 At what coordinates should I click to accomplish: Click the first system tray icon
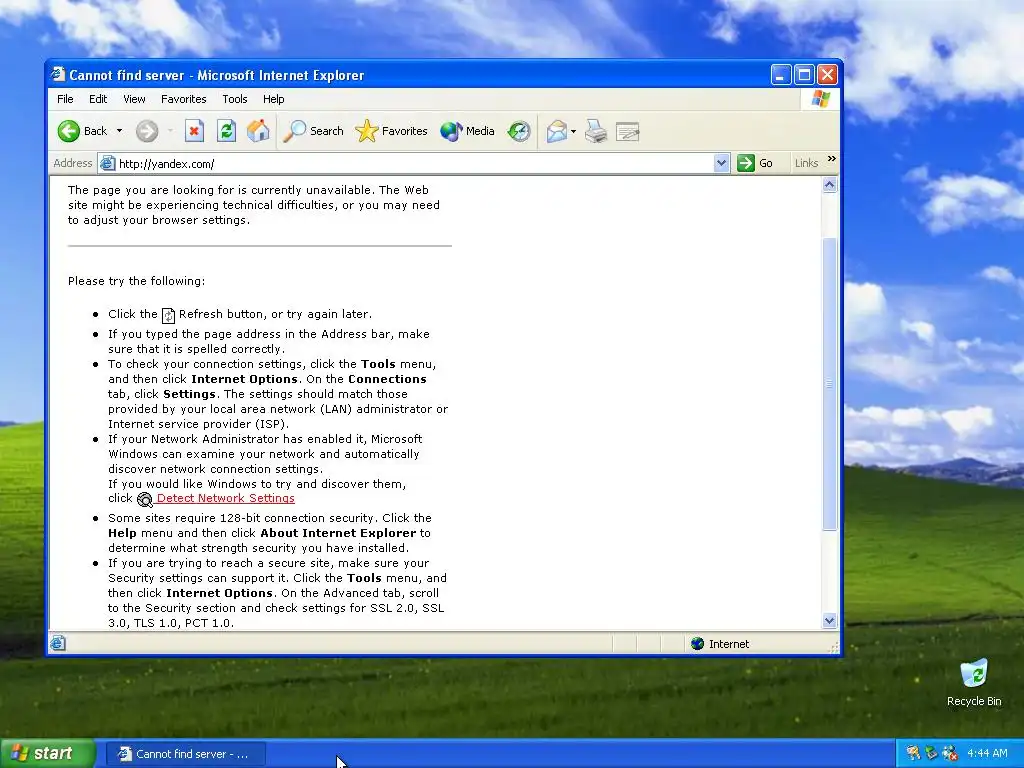point(913,754)
